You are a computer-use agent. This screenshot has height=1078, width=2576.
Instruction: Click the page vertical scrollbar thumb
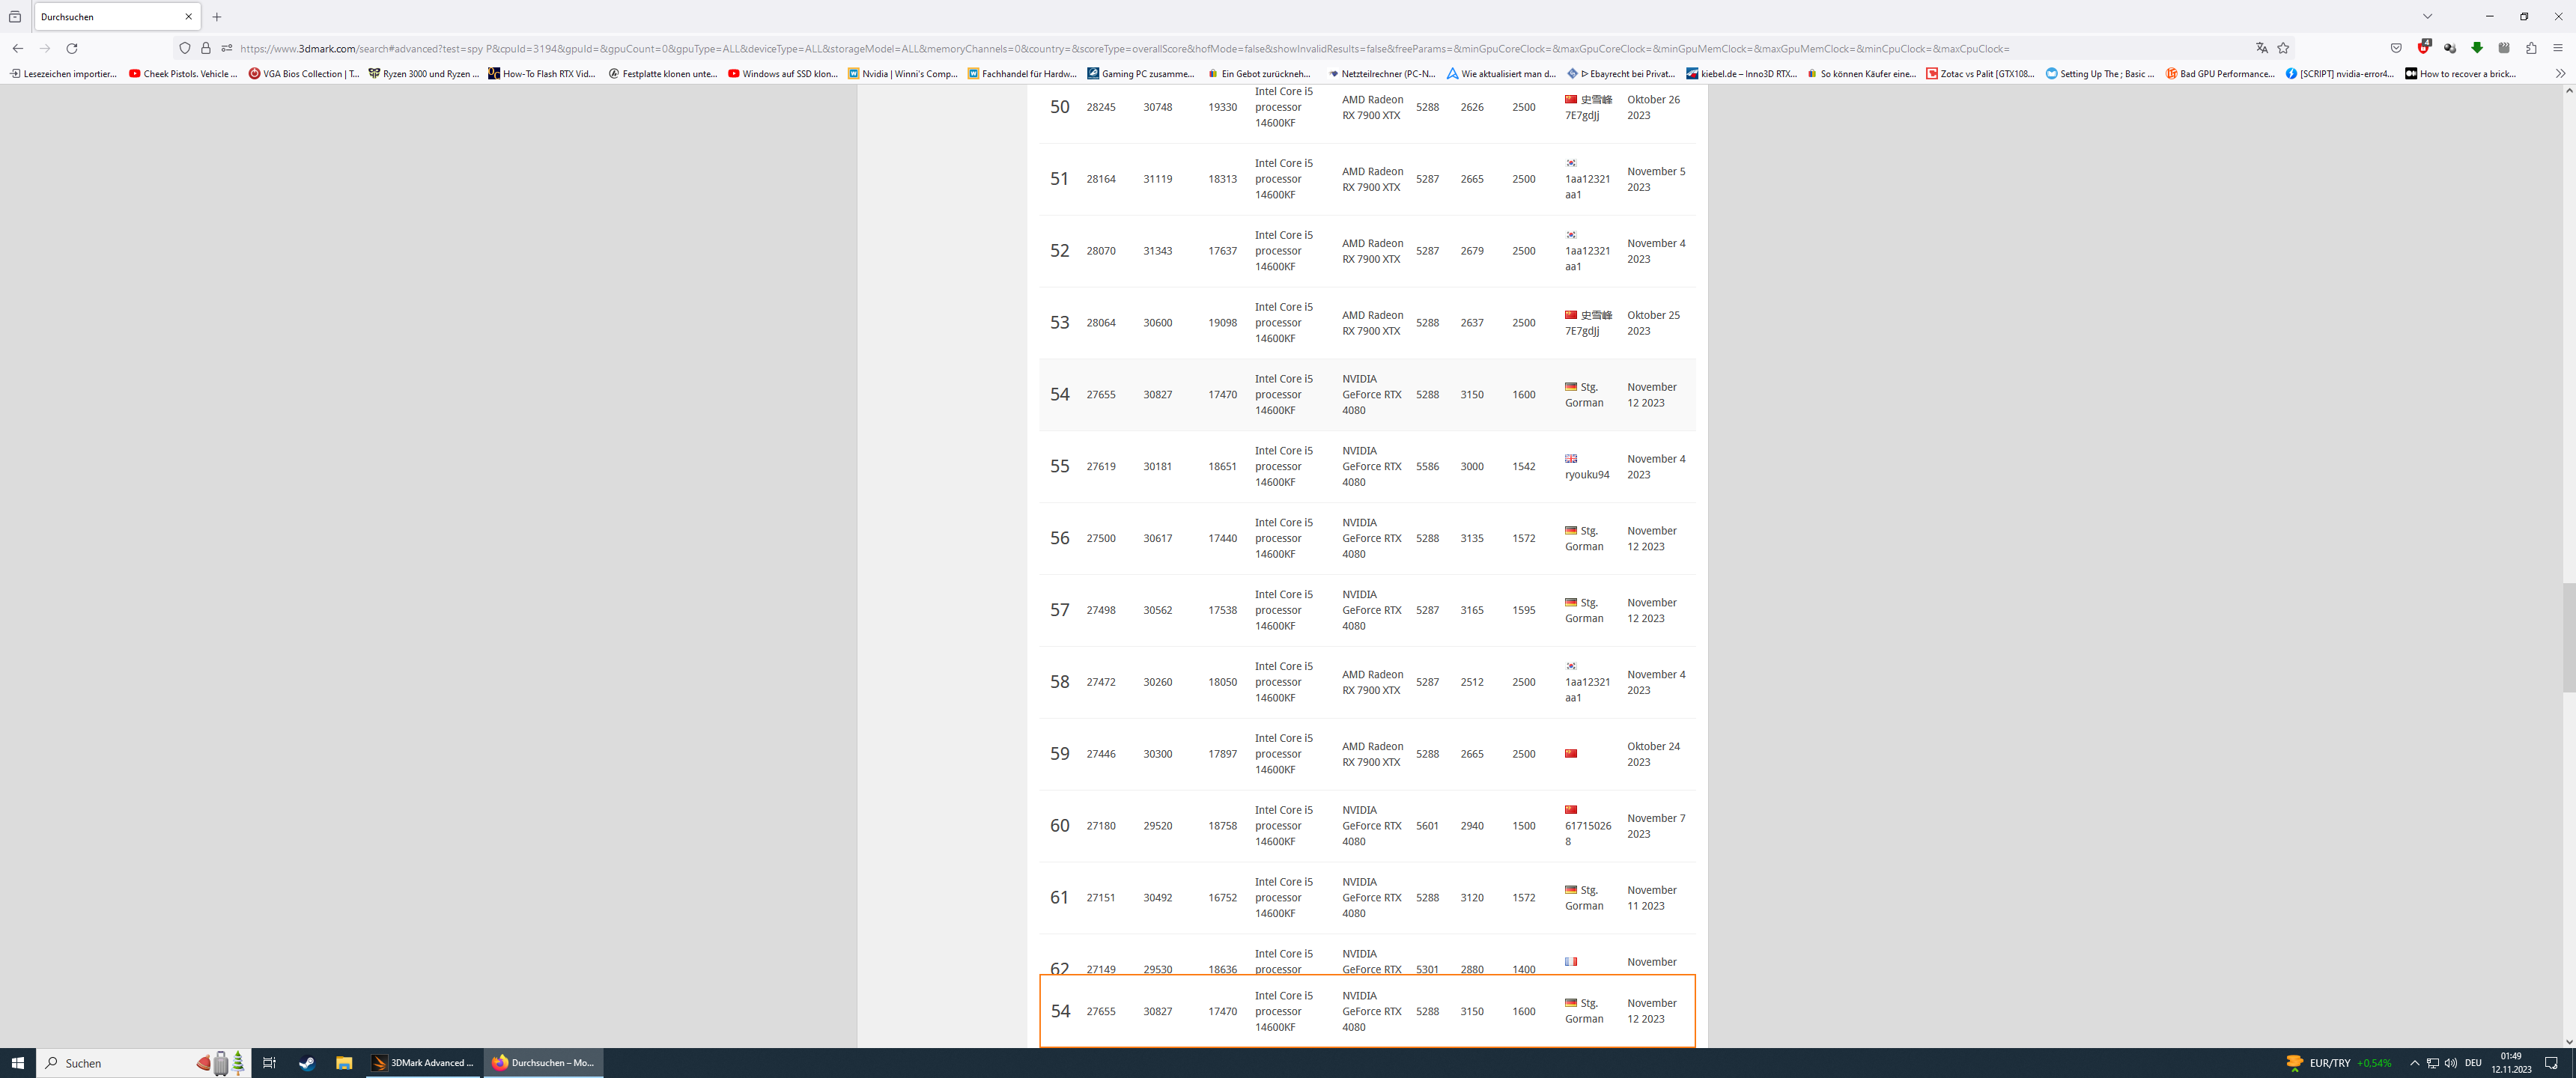(2568, 636)
